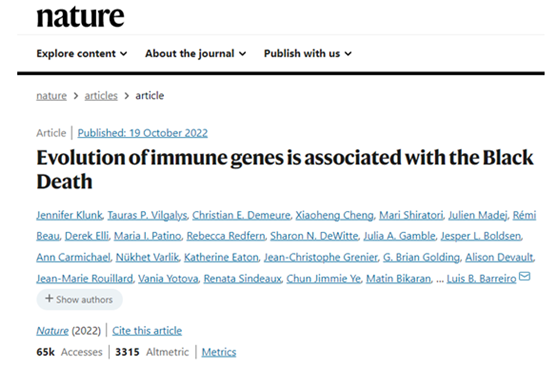Click the nature journal logo
This screenshot has width=558, height=368.
tap(80, 16)
